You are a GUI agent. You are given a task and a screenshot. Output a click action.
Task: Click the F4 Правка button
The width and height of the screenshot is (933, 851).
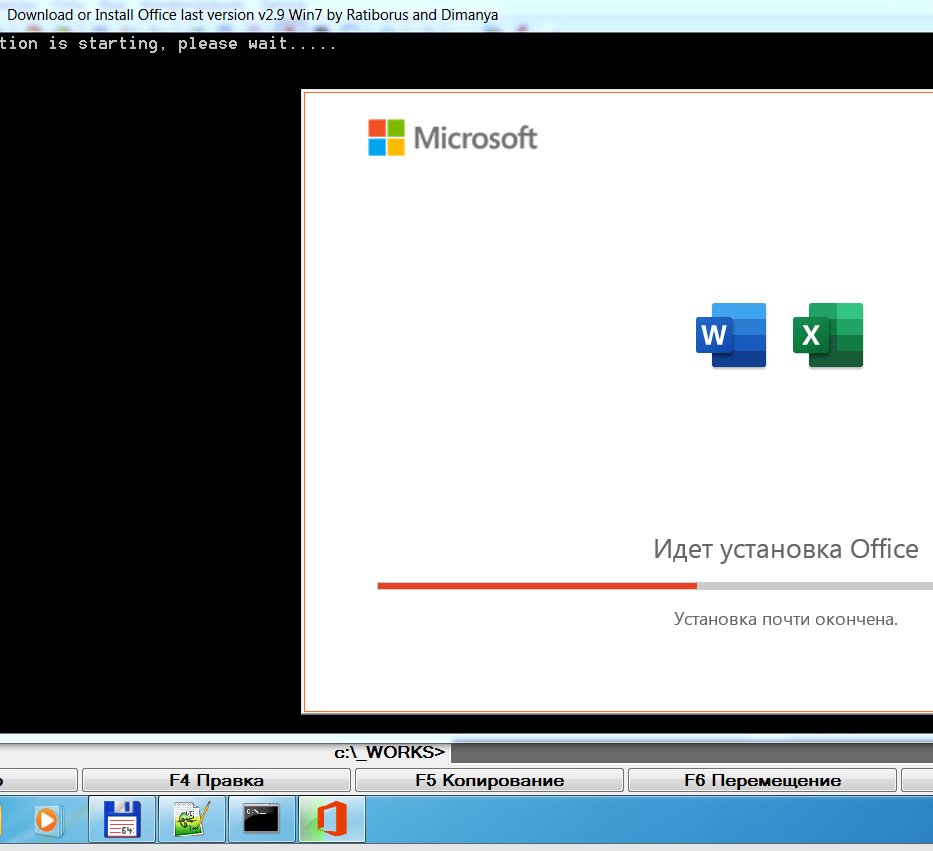coord(216,780)
